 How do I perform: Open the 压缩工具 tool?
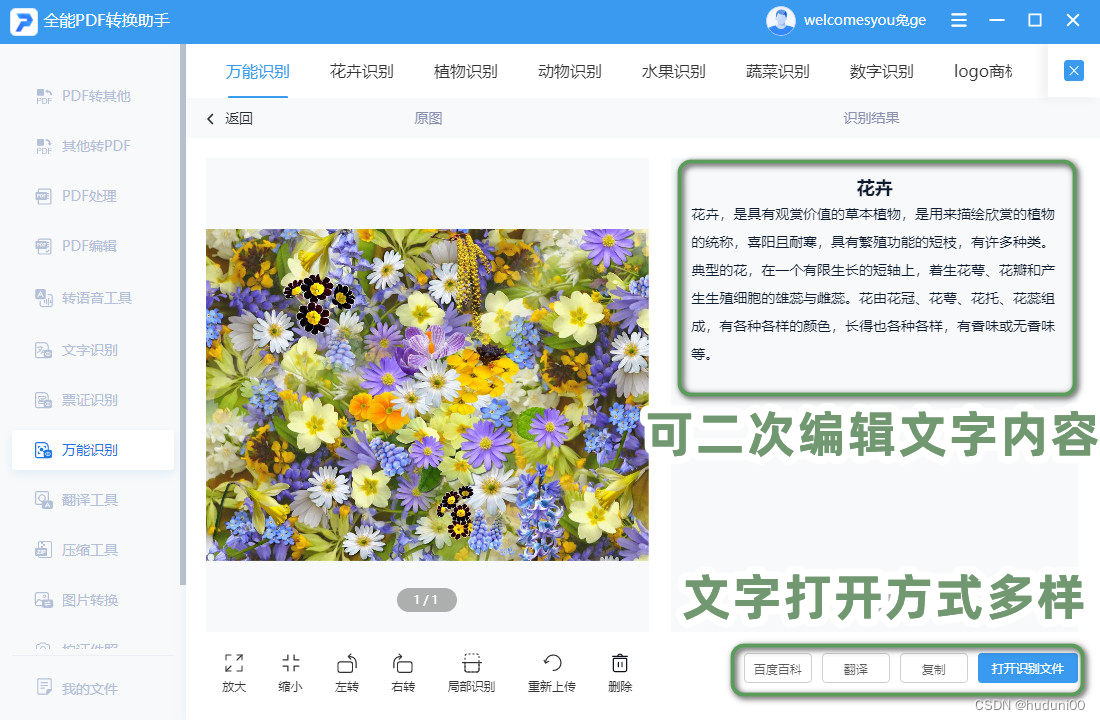[93, 551]
